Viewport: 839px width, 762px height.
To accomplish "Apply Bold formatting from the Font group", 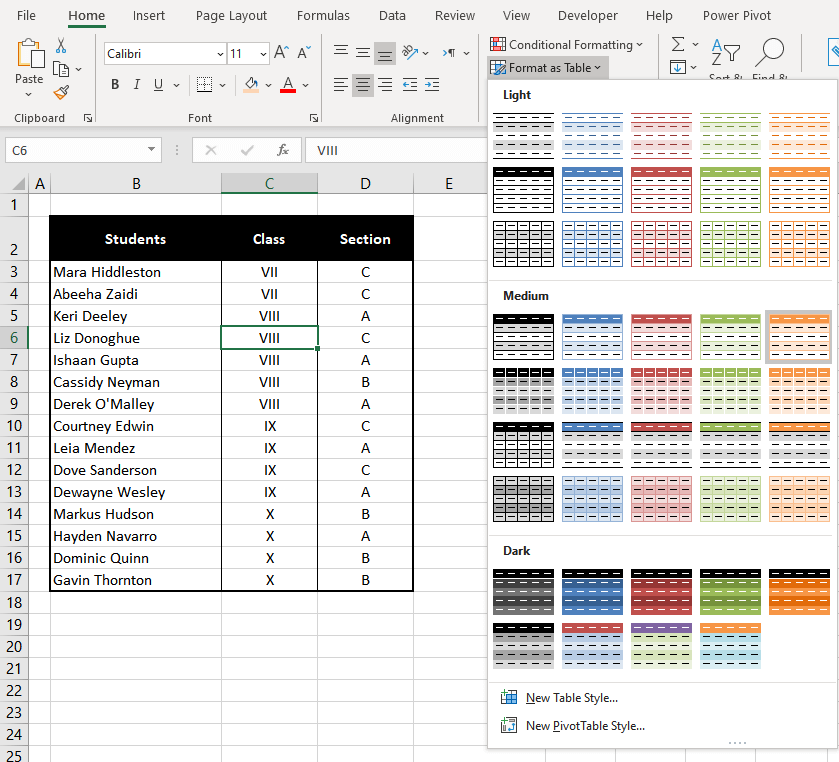I will pyautogui.click(x=114, y=84).
